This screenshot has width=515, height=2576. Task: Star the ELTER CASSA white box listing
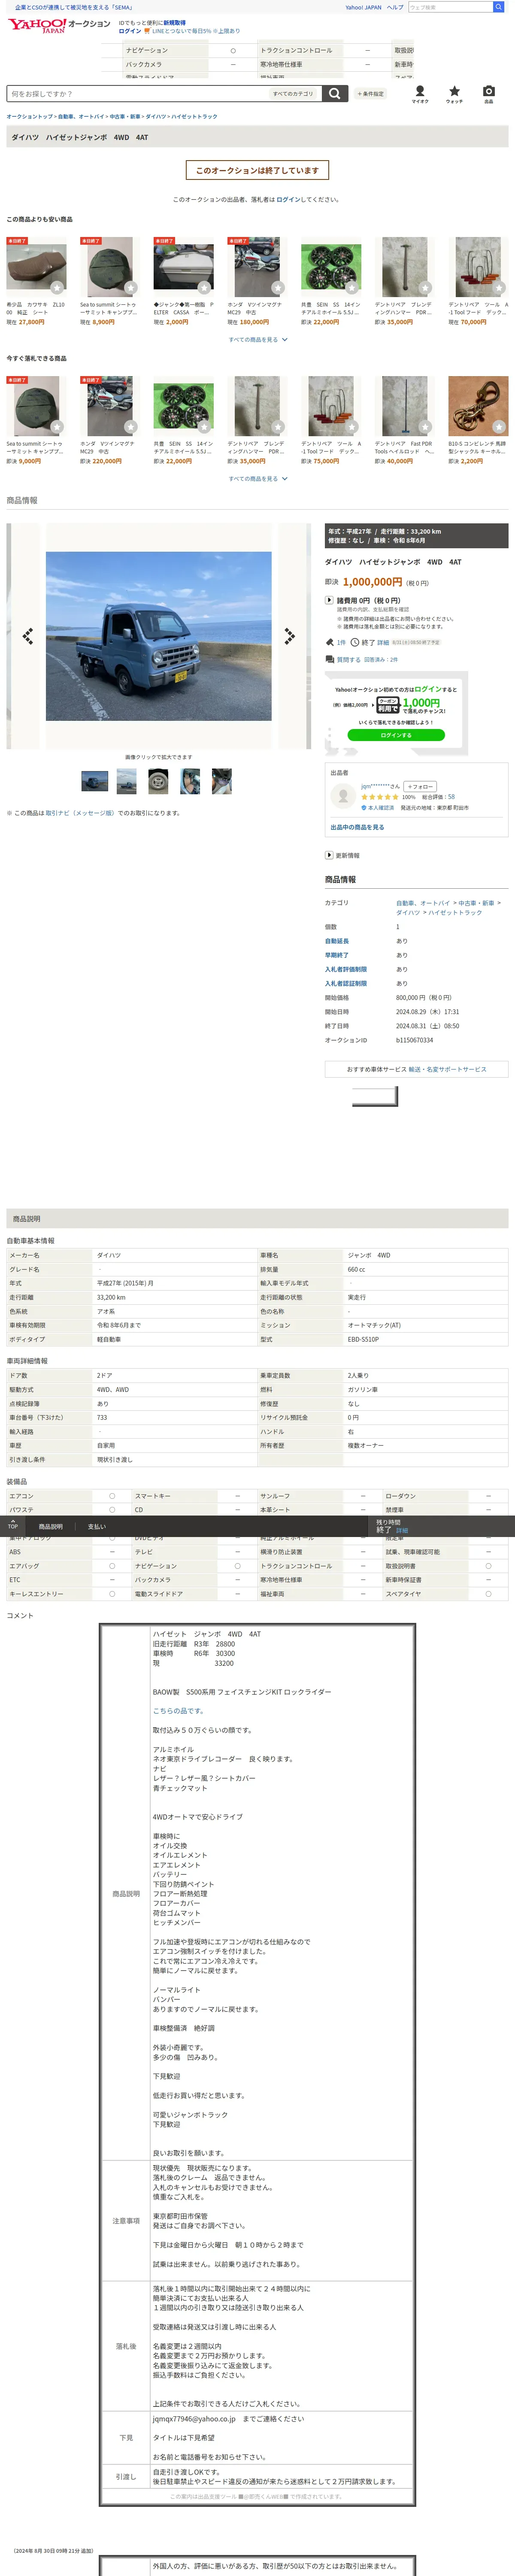tap(204, 288)
